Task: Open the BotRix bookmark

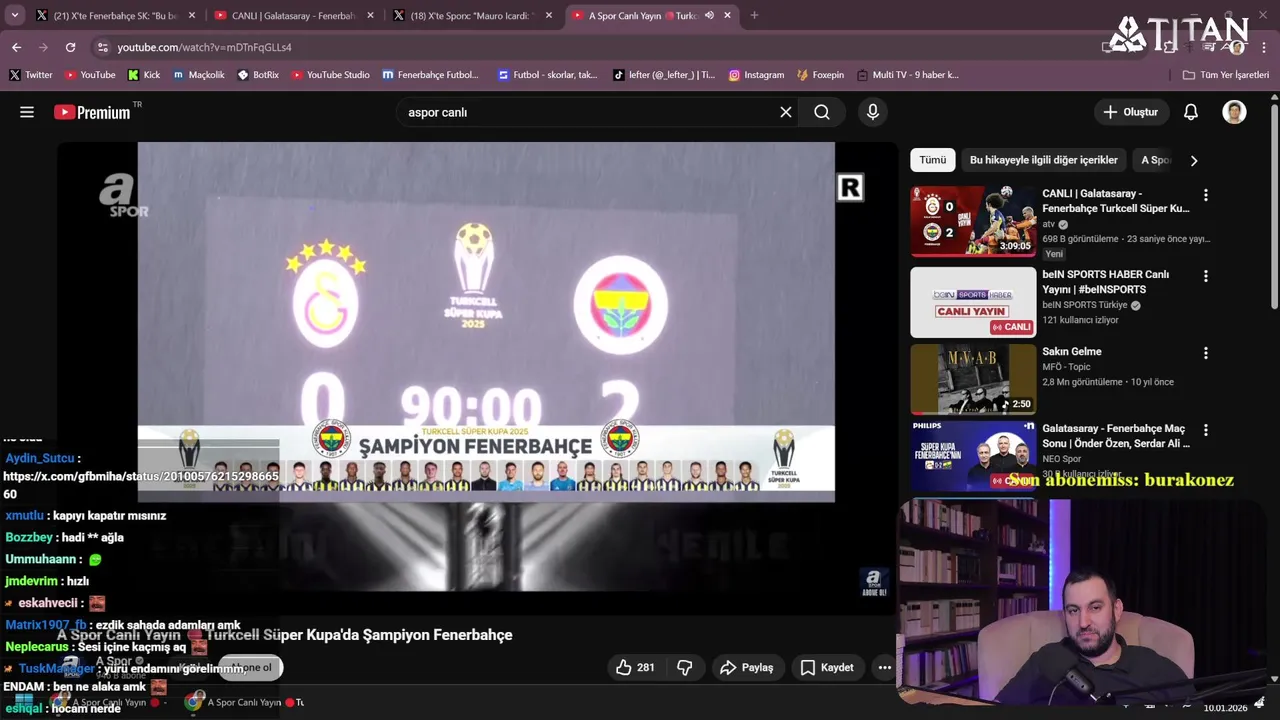Action: coord(258,75)
